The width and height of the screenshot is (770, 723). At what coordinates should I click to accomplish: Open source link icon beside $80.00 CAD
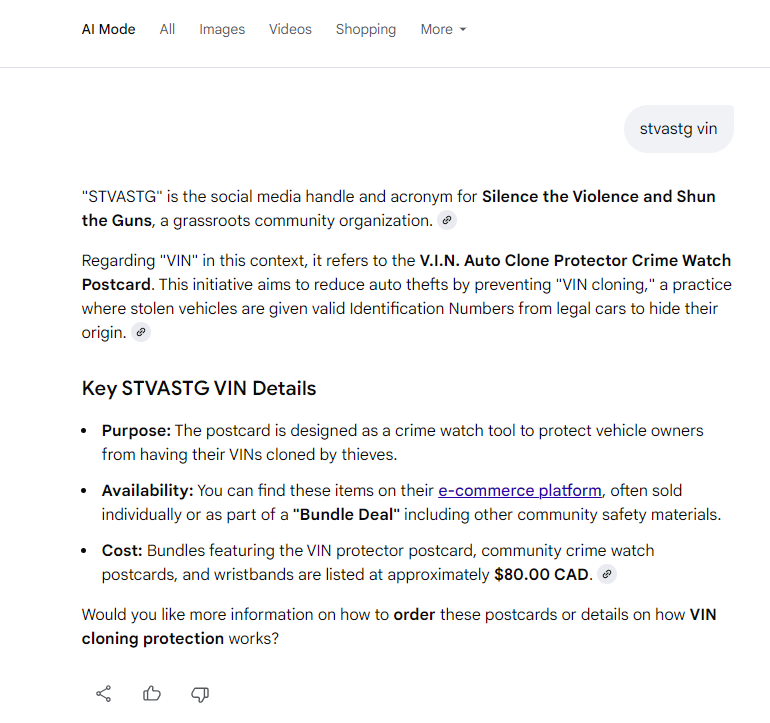click(607, 574)
